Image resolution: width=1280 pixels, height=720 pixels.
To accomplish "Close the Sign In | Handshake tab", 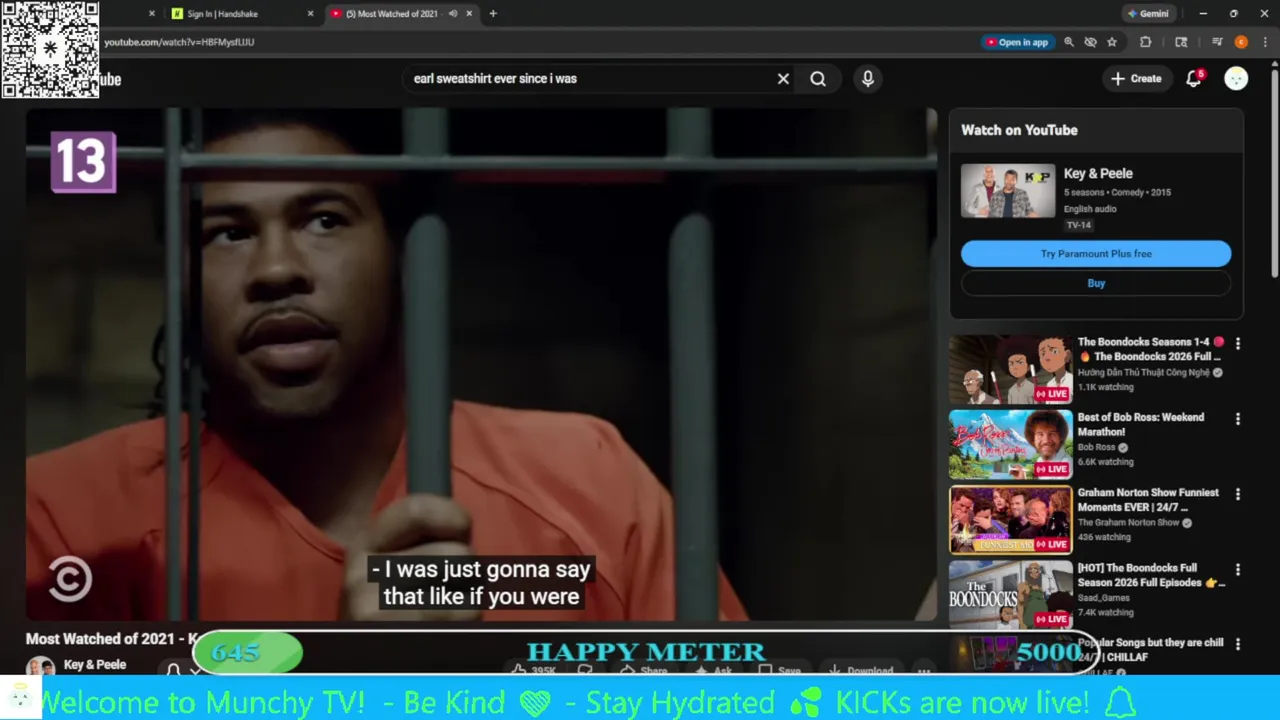I will [x=310, y=14].
